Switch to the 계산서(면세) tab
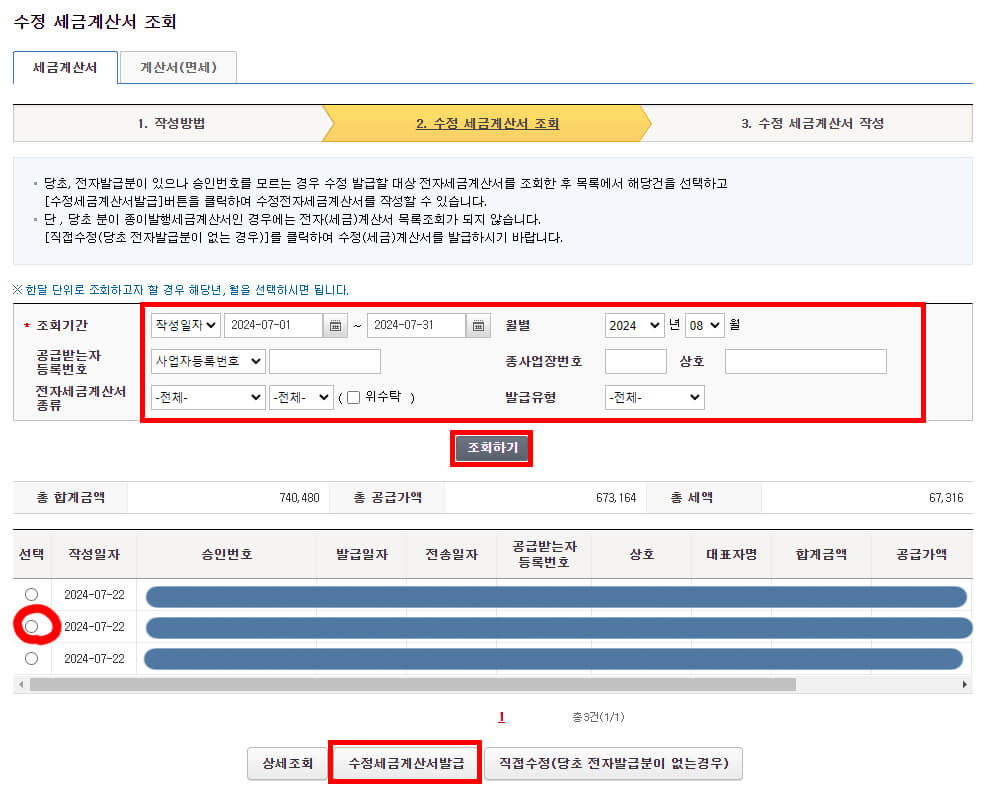Viewport: 990px width, 788px height. (176, 69)
